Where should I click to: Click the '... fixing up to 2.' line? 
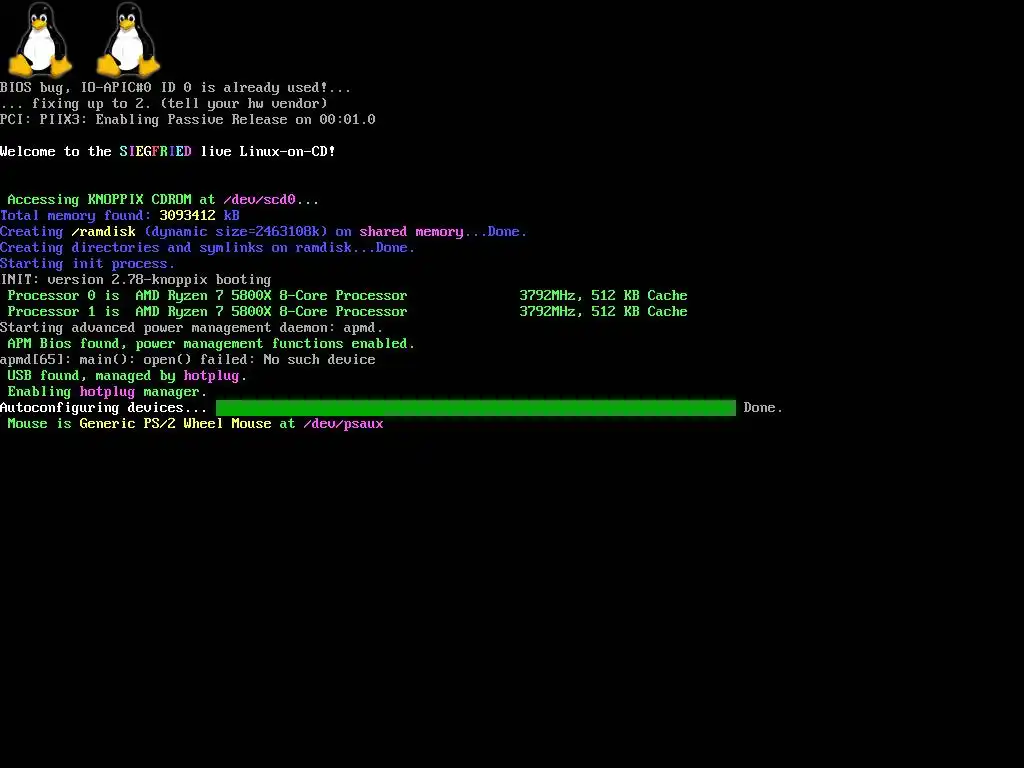[x=164, y=103]
